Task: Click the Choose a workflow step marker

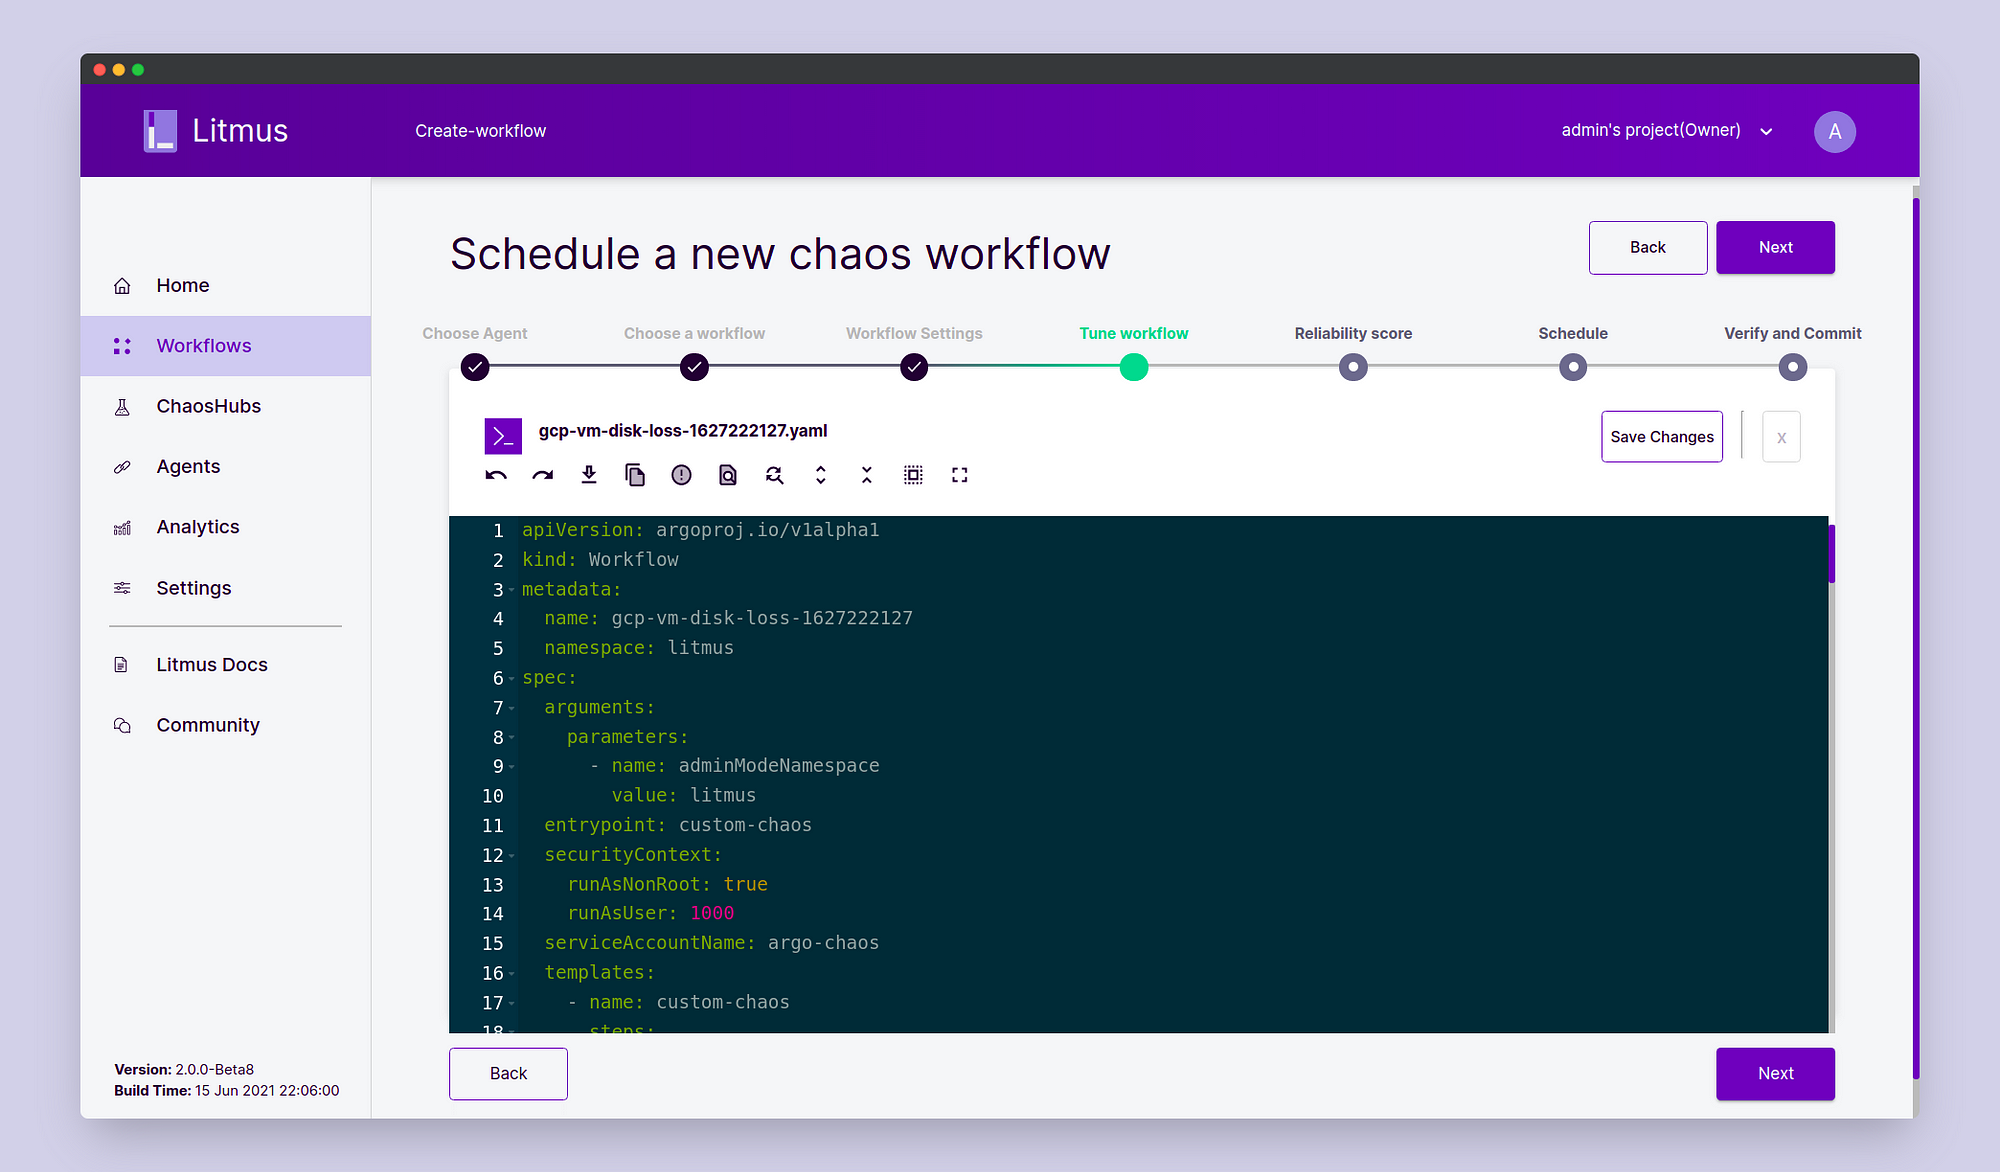Action: tap(694, 368)
